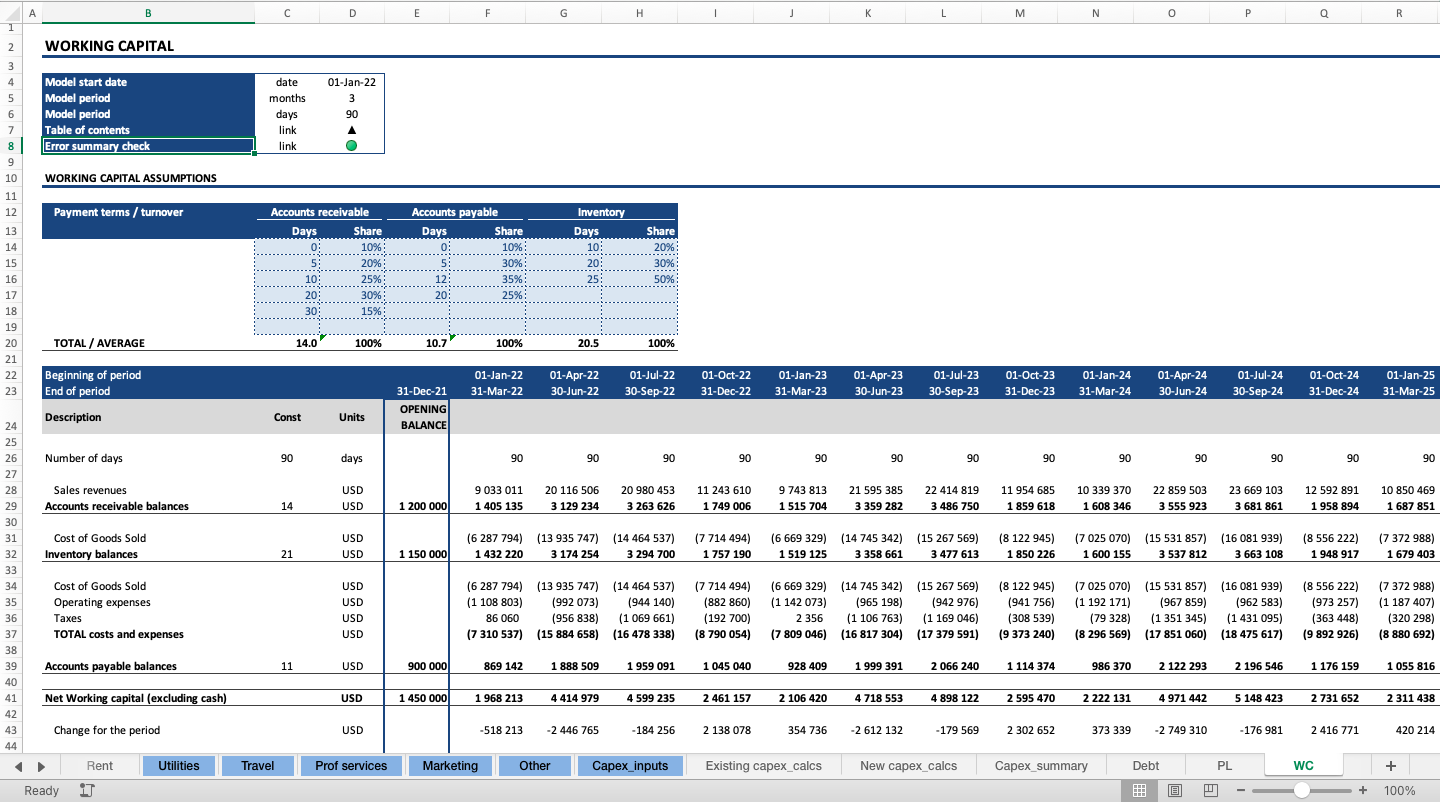The height and width of the screenshot is (802, 1440).
Task: Select the Change for the period -518 213 cell
Action: click(x=487, y=730)
